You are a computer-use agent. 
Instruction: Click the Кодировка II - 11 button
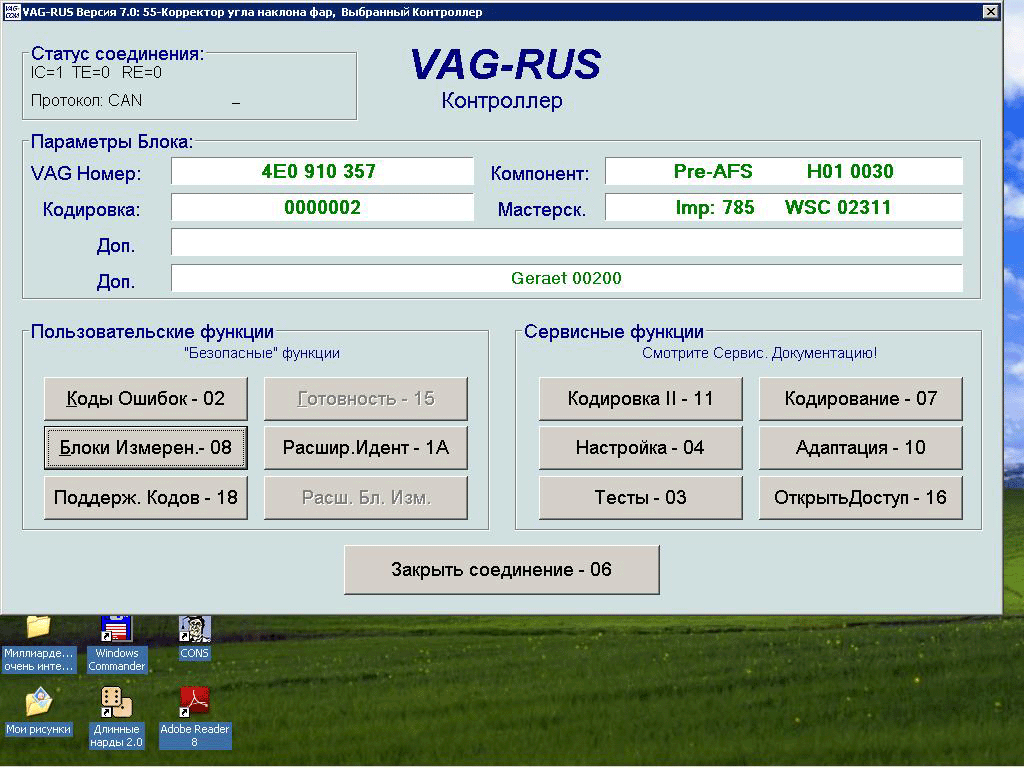640,399
